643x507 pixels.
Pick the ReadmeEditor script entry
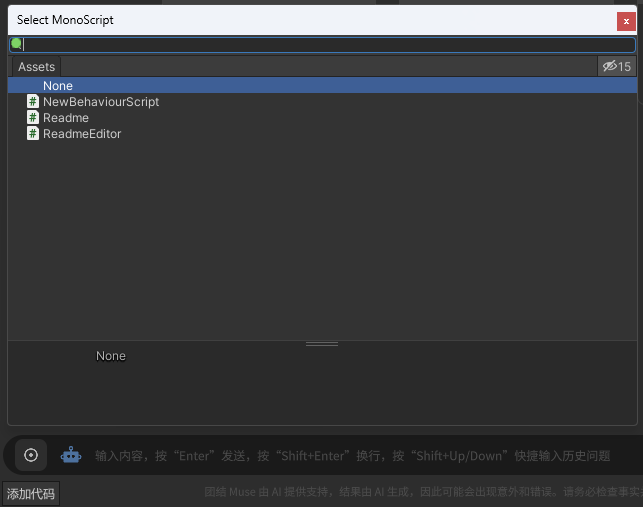pyautogui.click(x=82, y=134)
